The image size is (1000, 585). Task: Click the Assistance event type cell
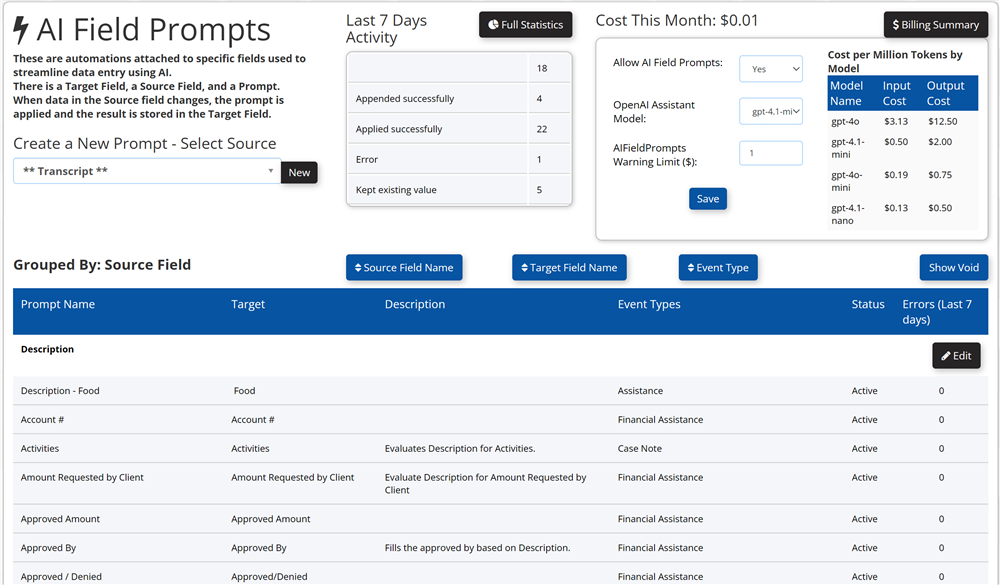640,391
